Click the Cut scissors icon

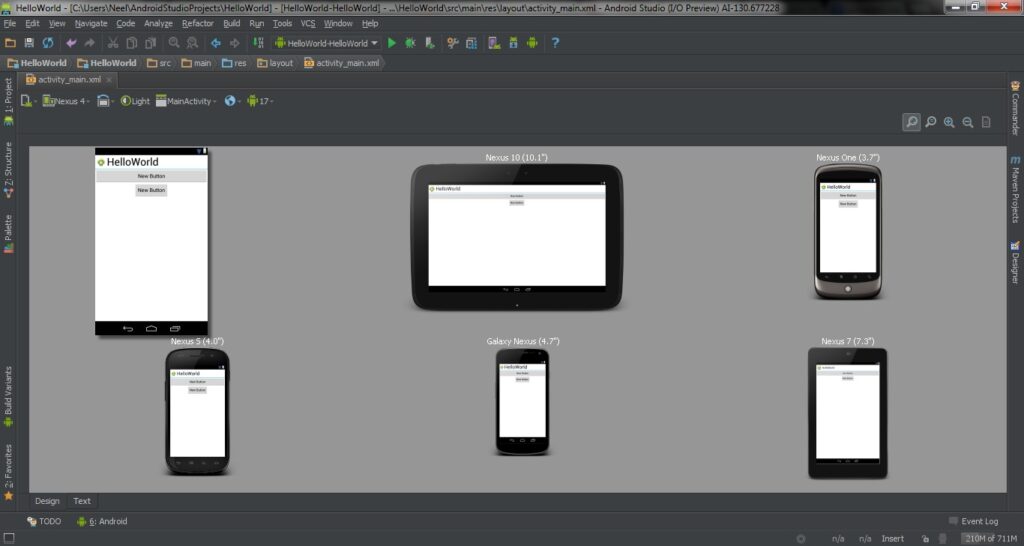point(113,43)
